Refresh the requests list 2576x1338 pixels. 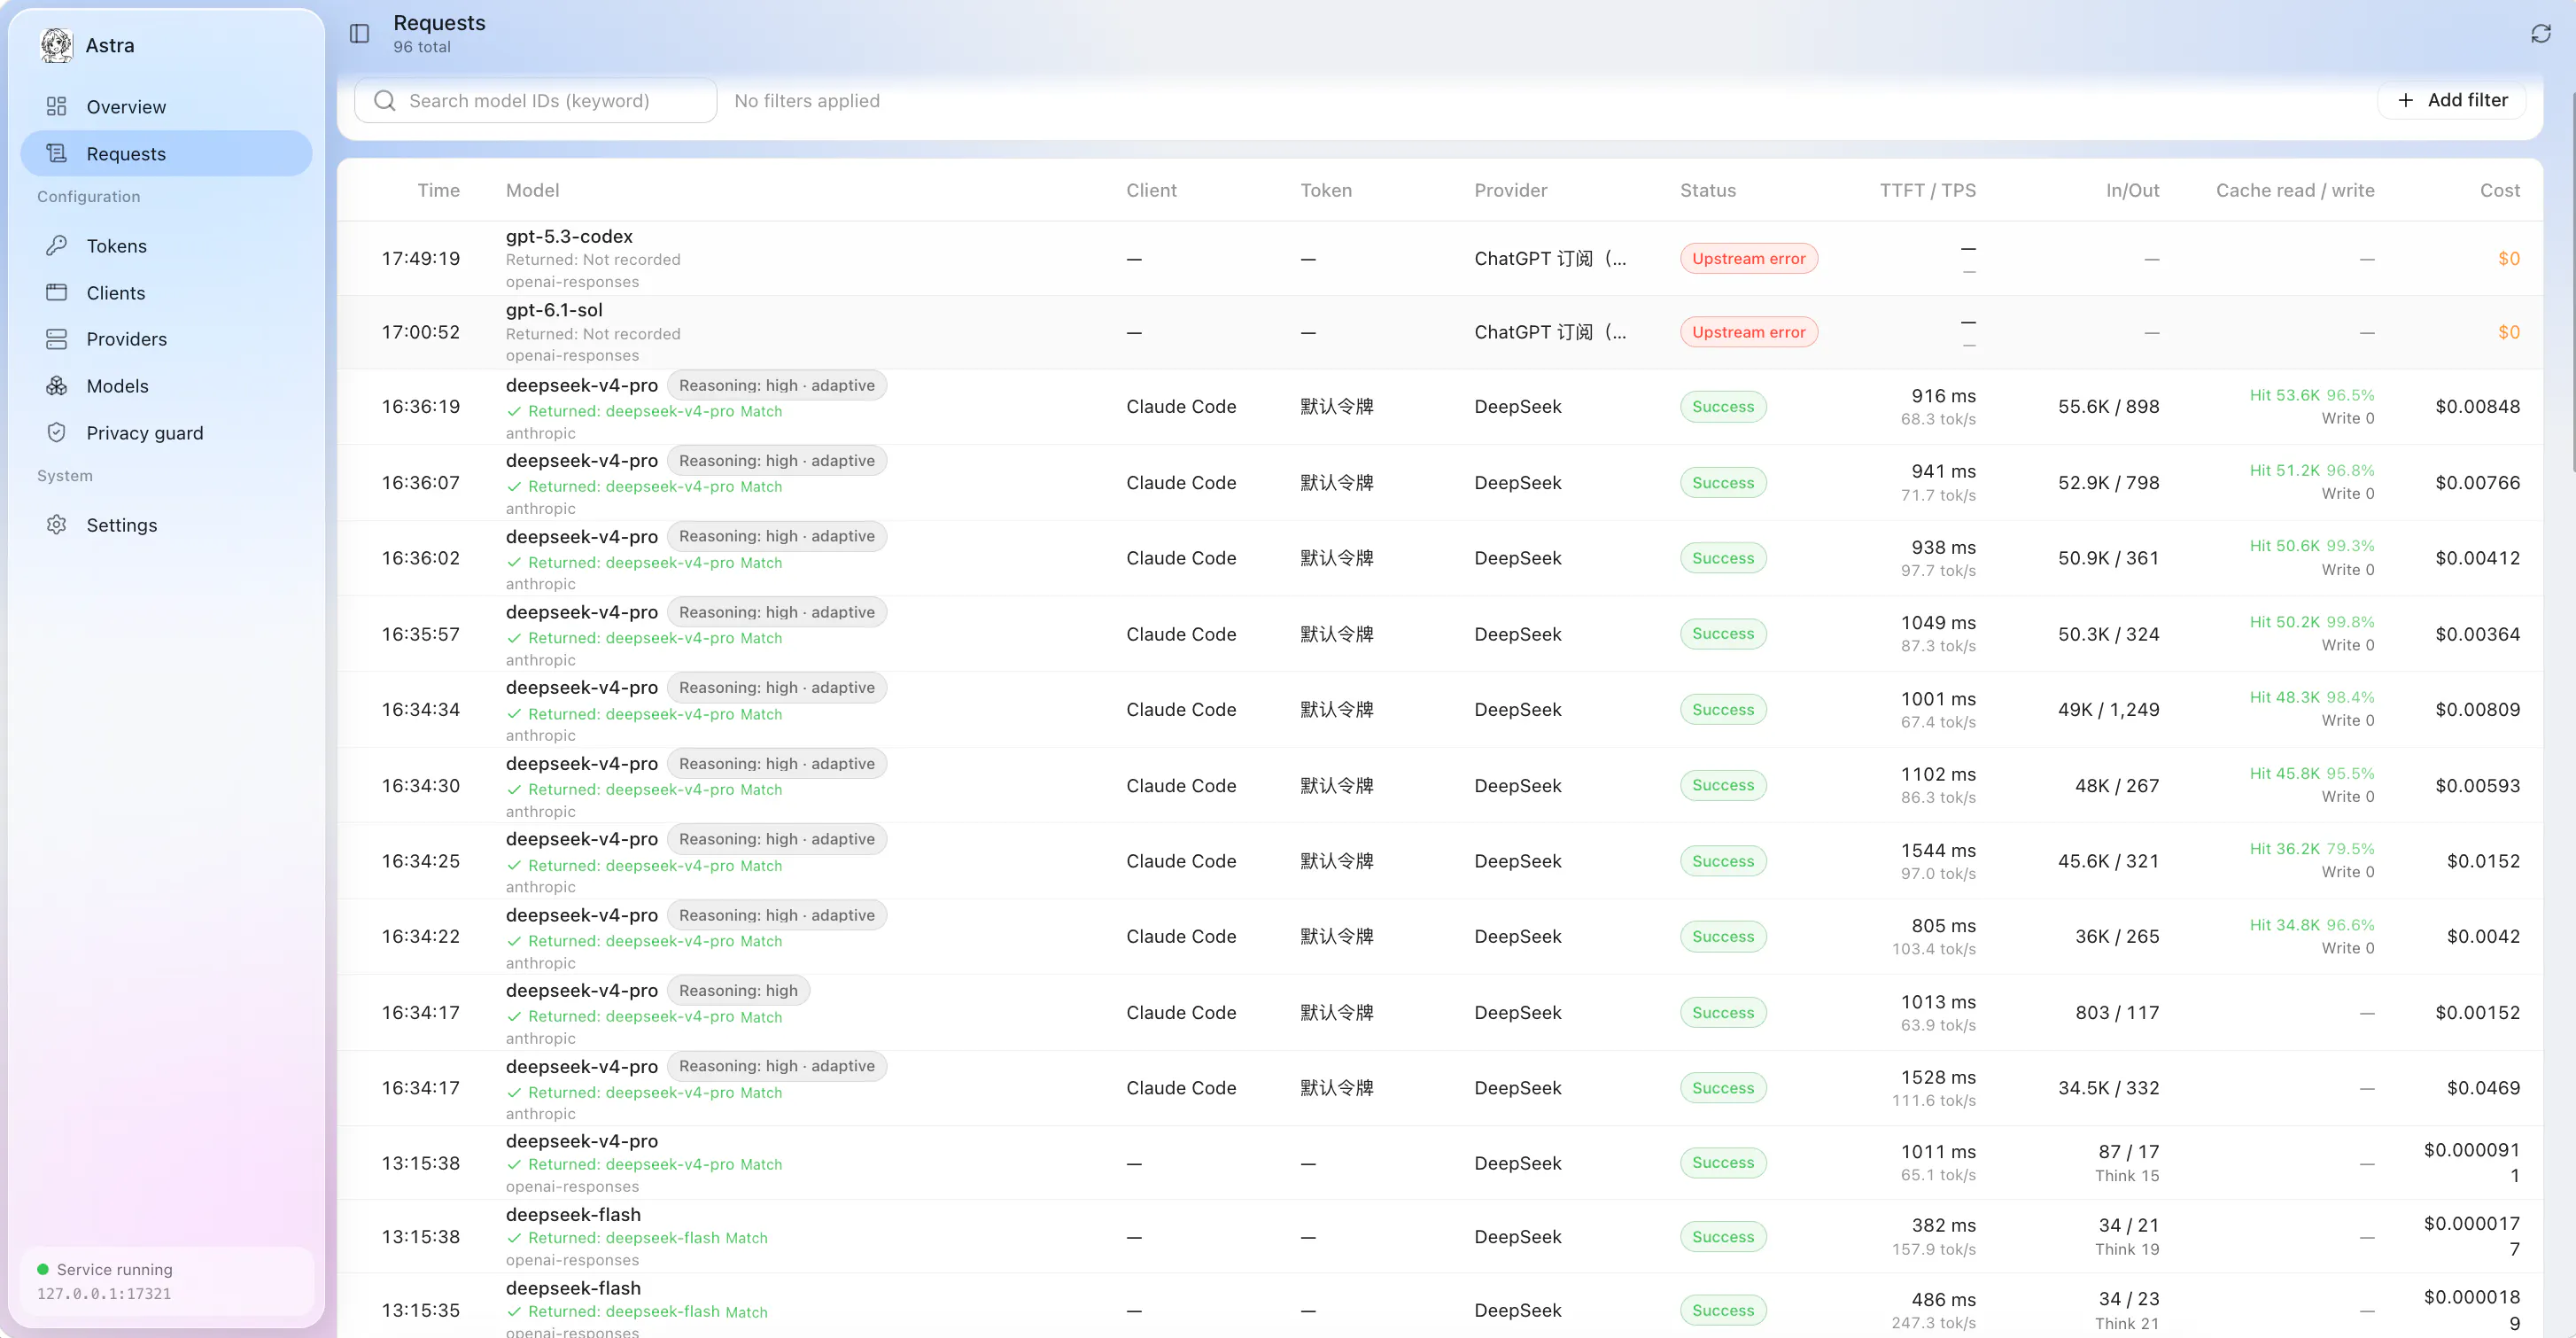click(x=2540, y=34)
